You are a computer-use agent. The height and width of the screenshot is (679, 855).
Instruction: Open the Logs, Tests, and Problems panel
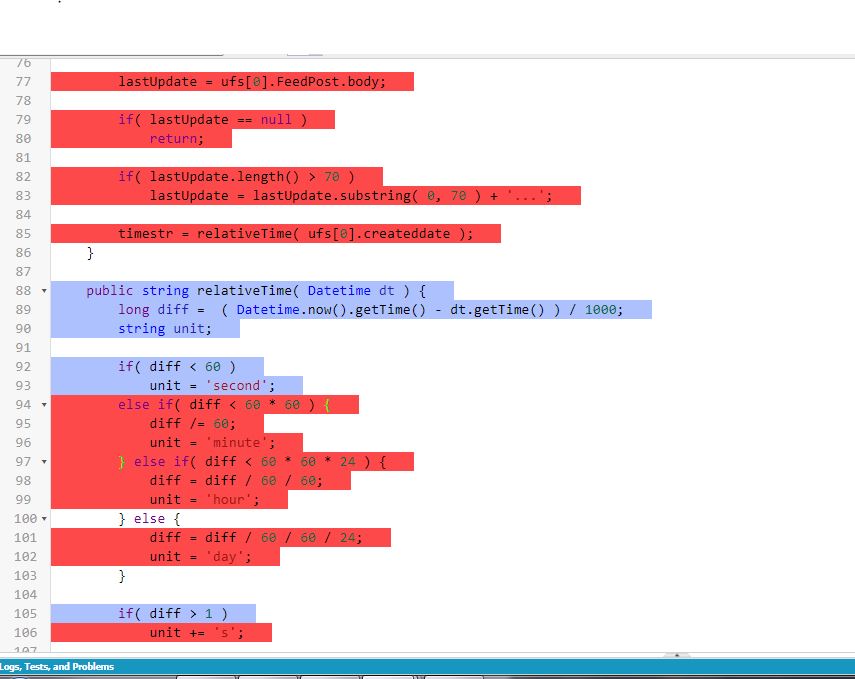click(x=57, y=666)
